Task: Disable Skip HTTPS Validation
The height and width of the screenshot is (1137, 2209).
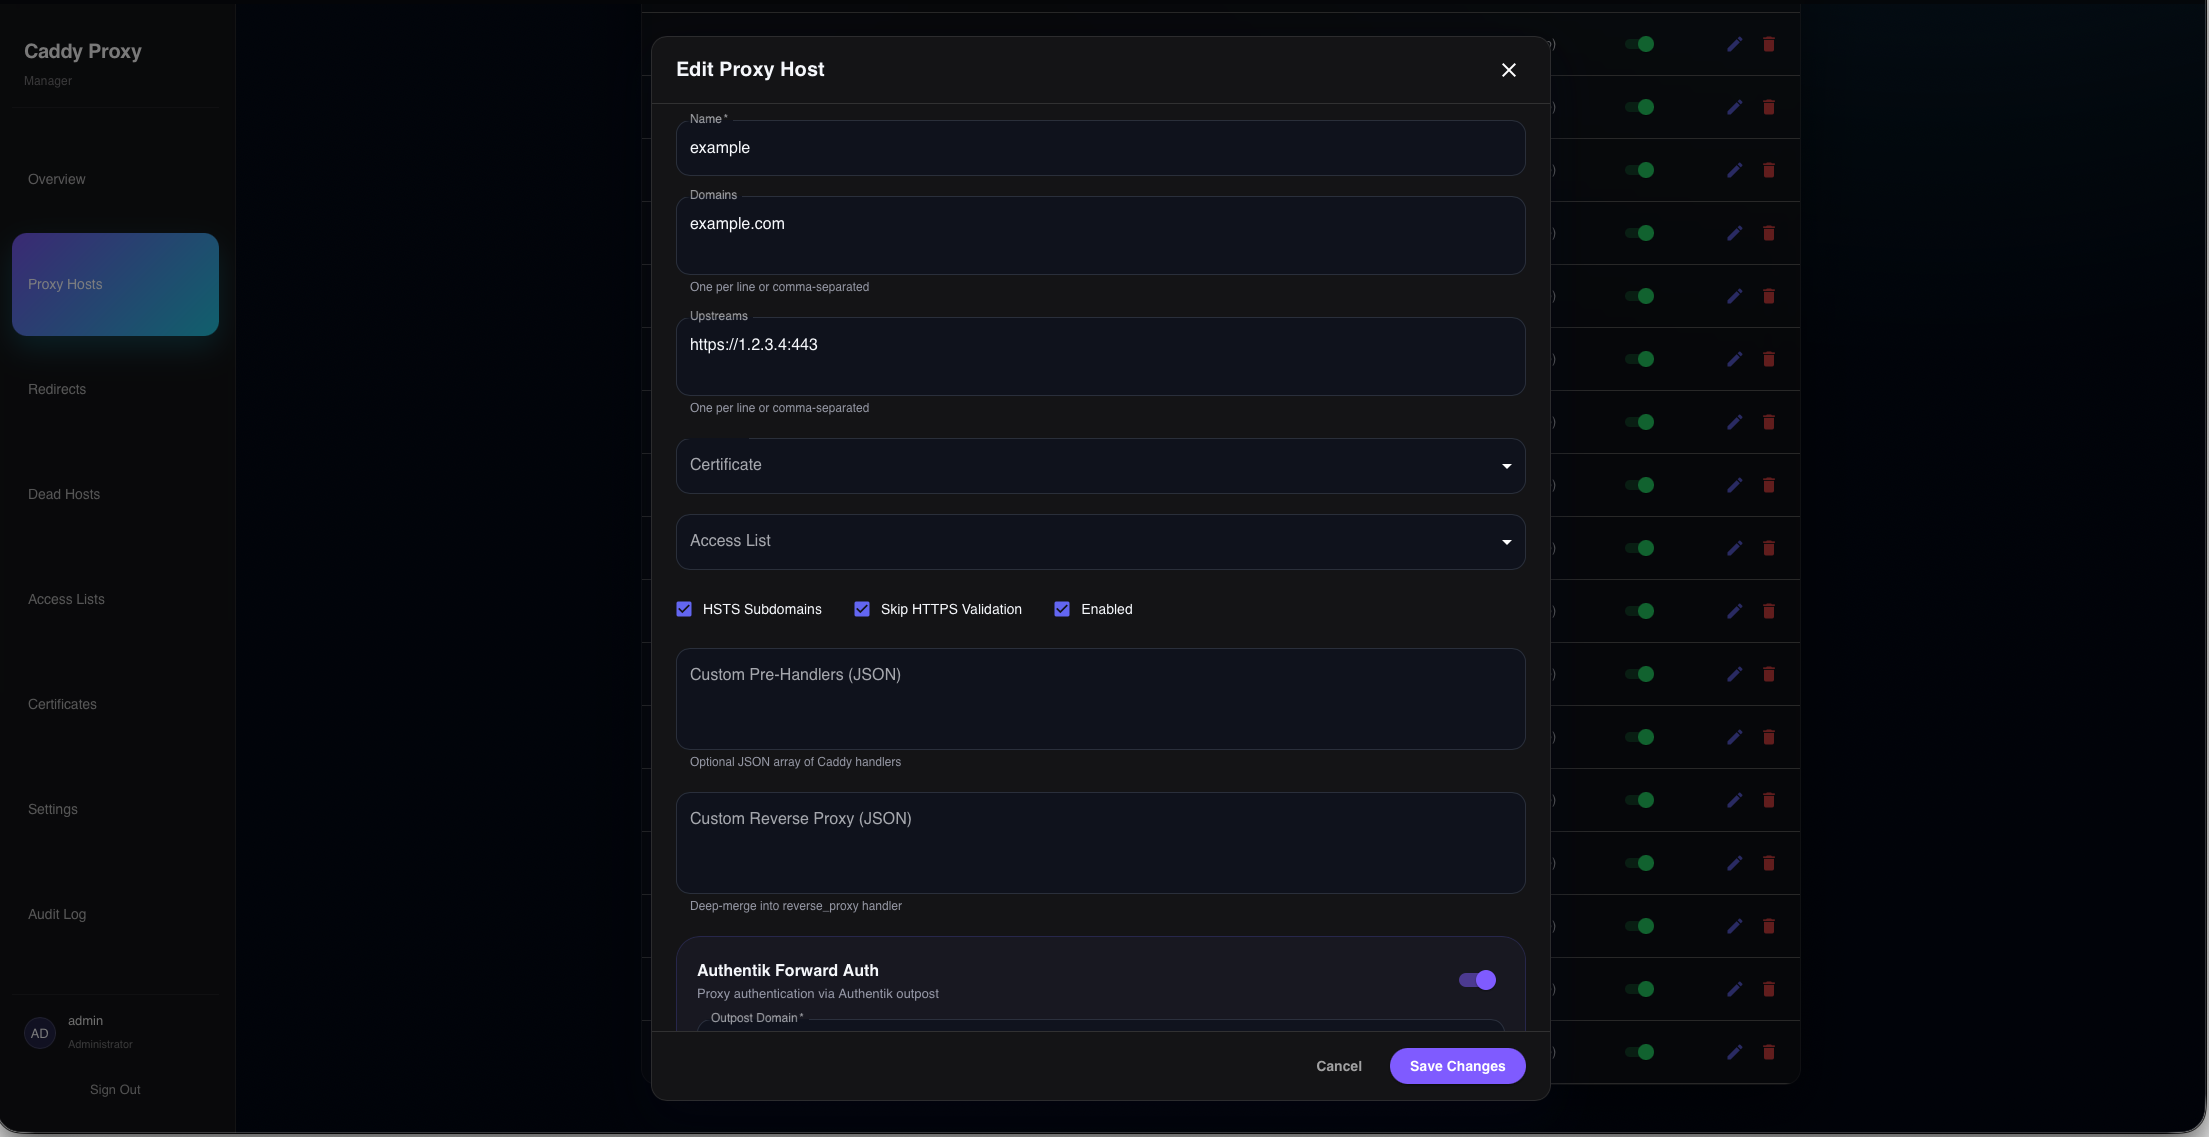Action: 861,608
